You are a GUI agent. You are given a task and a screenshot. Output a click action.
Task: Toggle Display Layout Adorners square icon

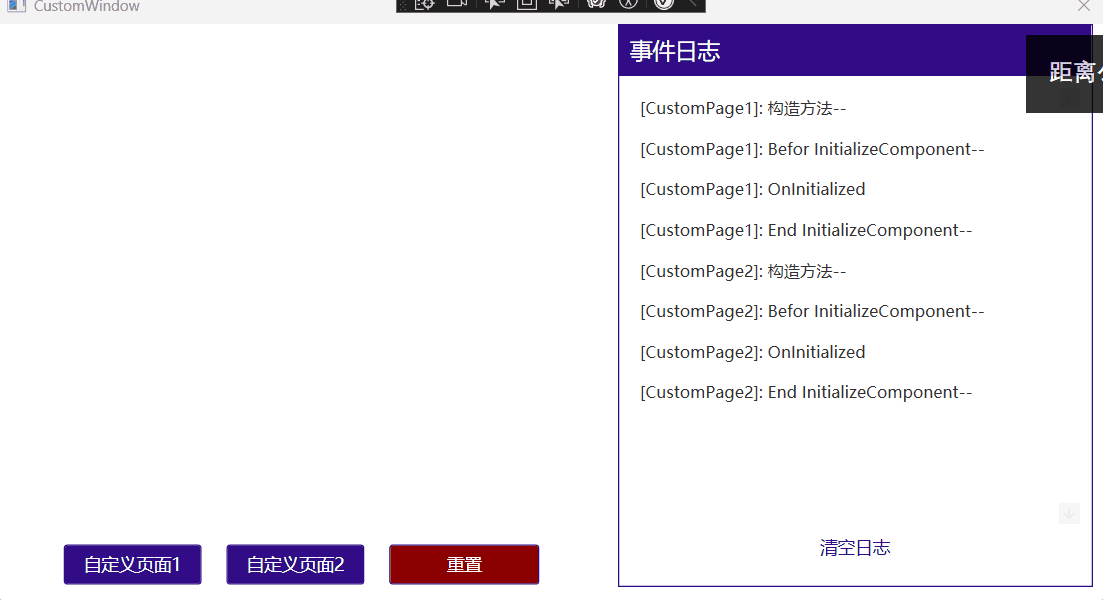click(x=527, y=4)
